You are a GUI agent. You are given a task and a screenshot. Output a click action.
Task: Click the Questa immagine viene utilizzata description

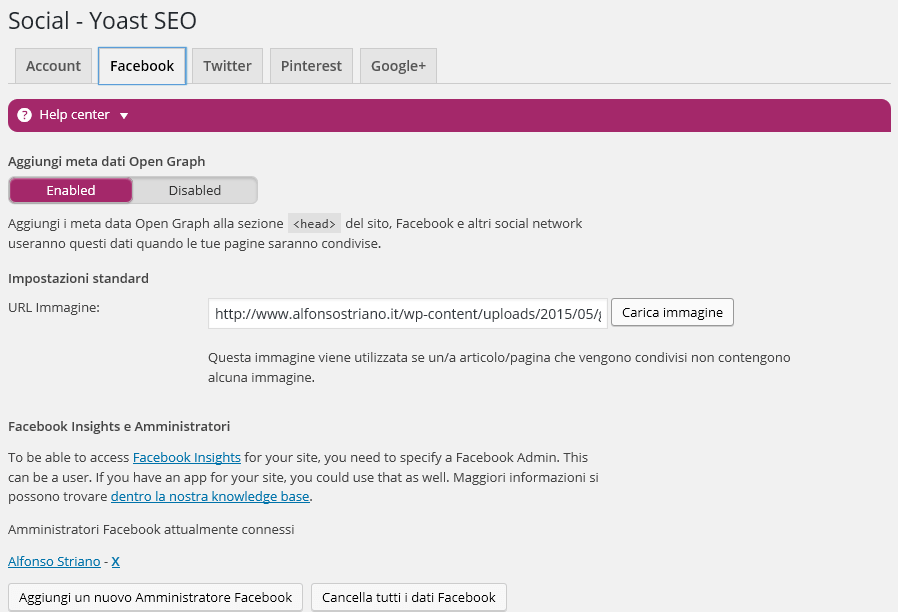point(499,367)
